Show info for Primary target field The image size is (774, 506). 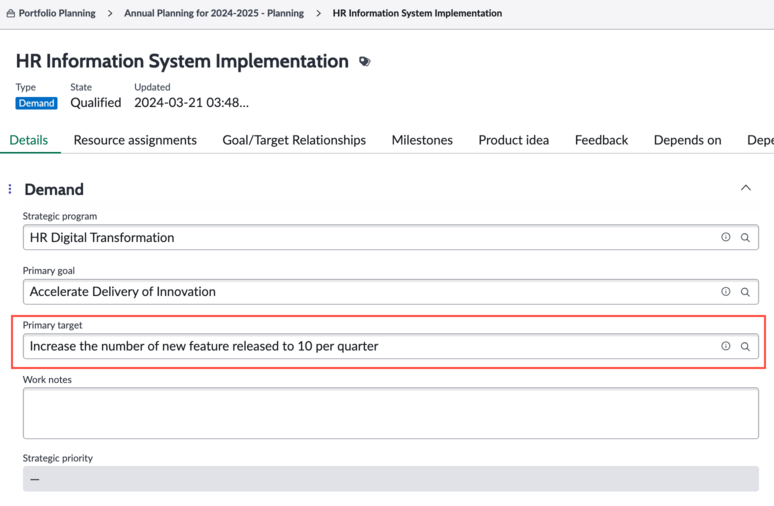pos(726,346)
